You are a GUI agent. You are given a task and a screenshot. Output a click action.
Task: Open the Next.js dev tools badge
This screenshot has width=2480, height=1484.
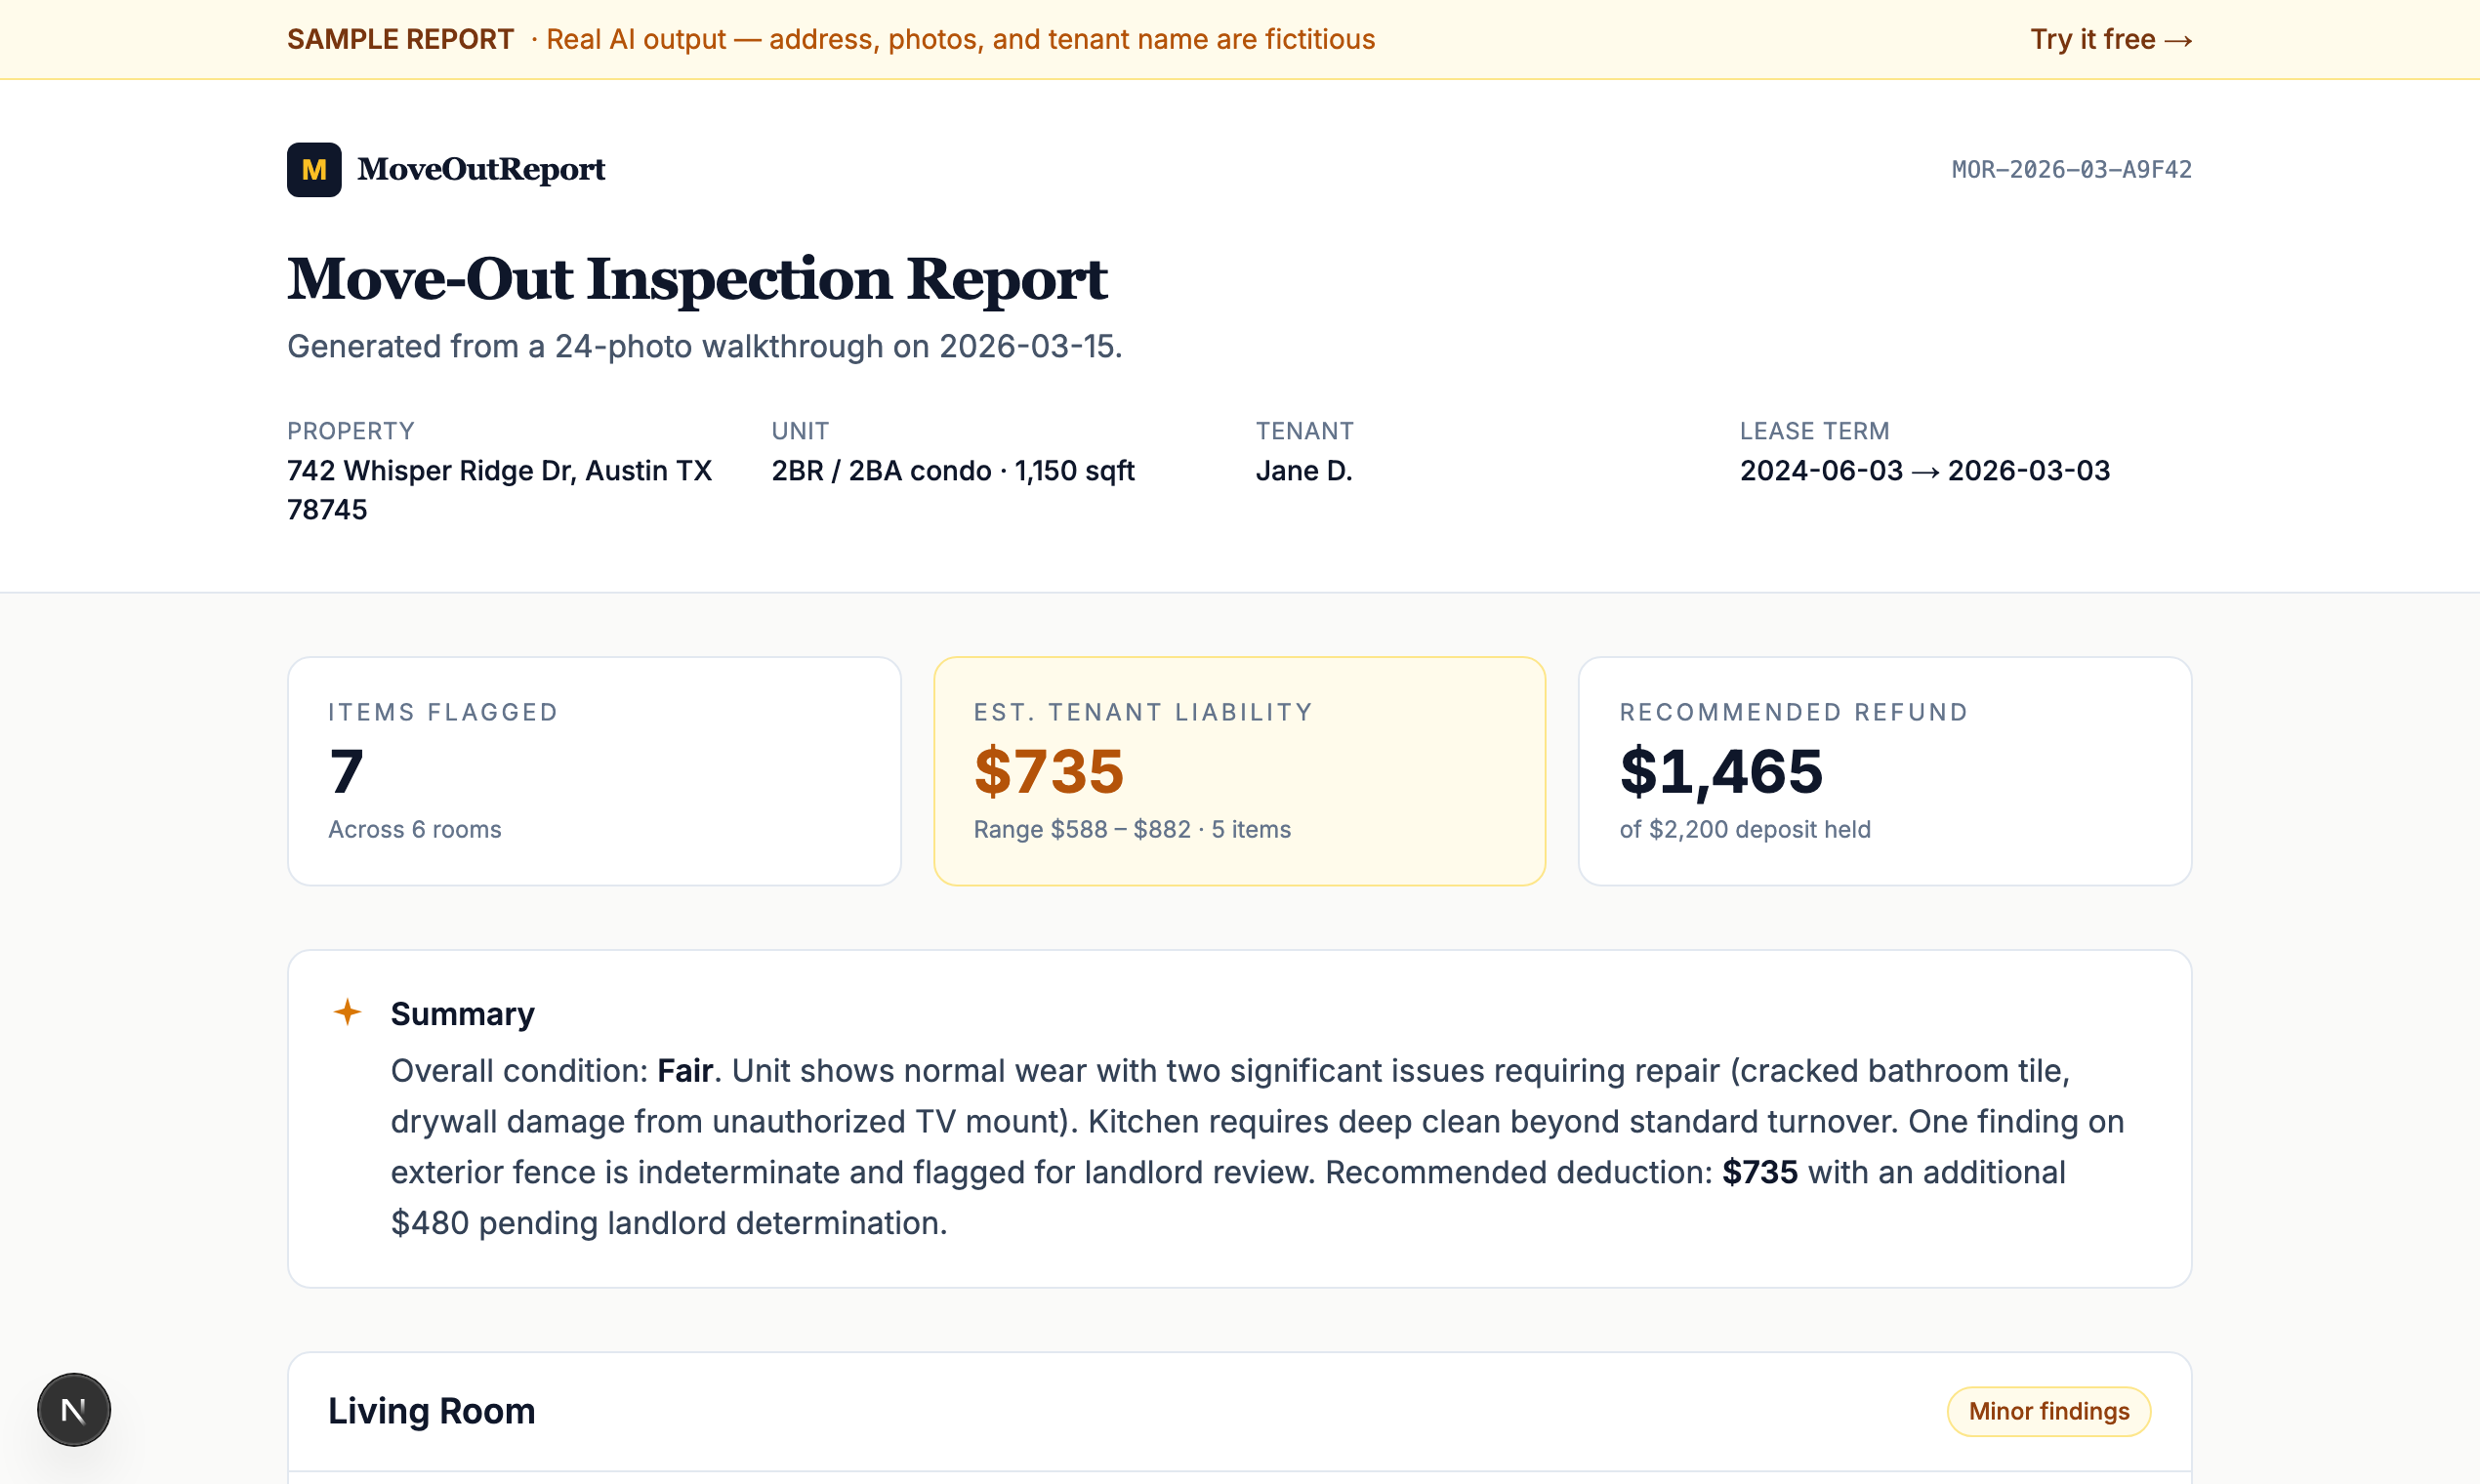click(74, 1409)
